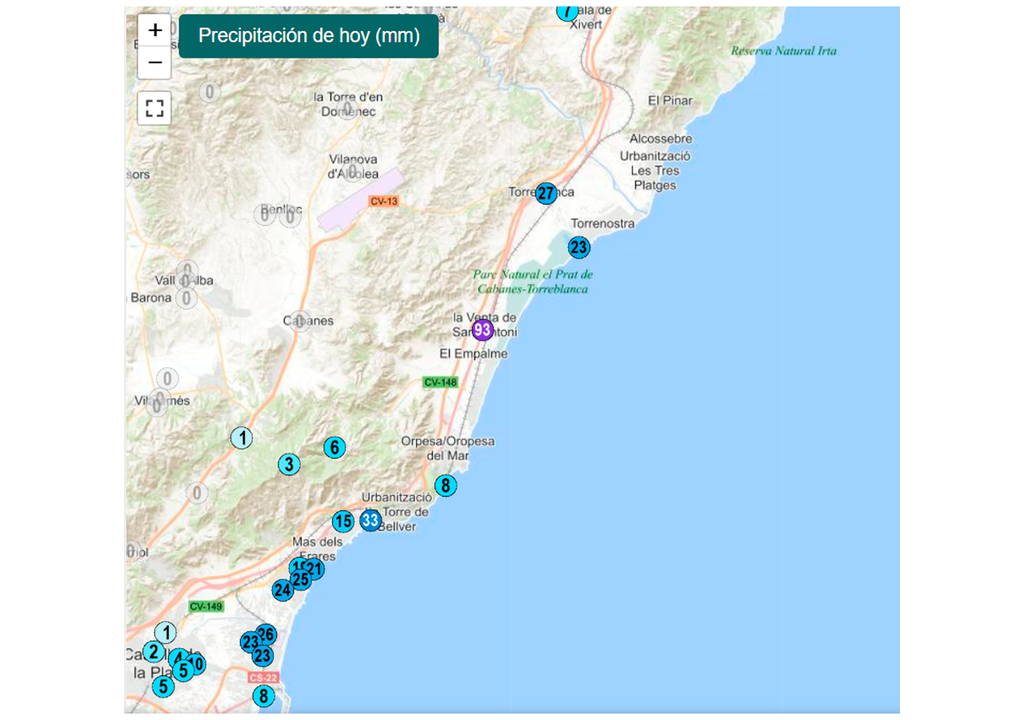Open the 8 mm marker beneath the CS-22 badge
This screenshot has height=720, width=1024.
tap(264, 696)
